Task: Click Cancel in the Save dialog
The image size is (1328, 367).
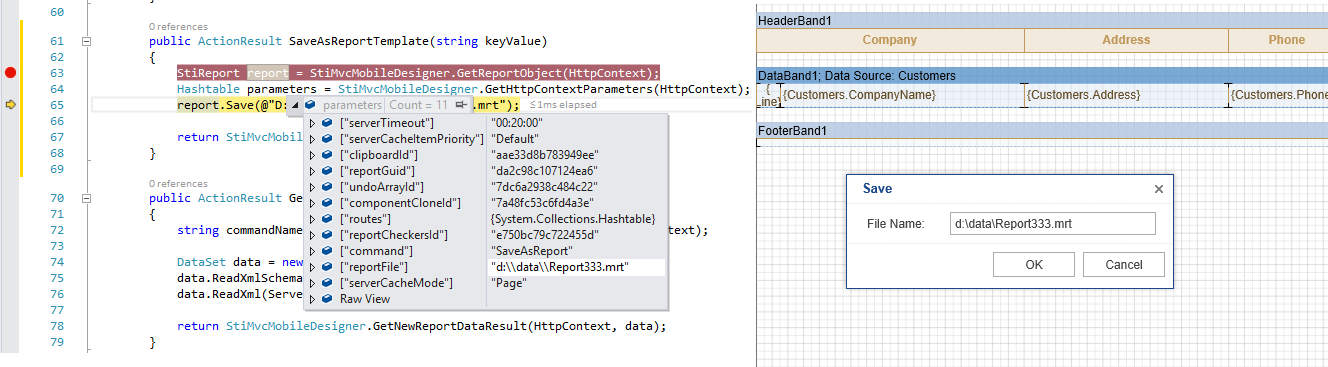Action: (x=1124, y=264)
